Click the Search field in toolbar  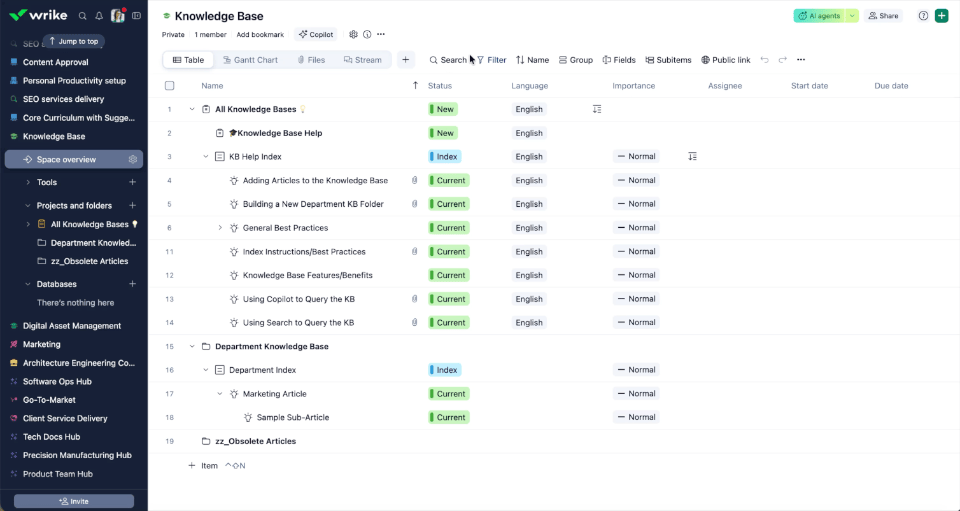448,60
